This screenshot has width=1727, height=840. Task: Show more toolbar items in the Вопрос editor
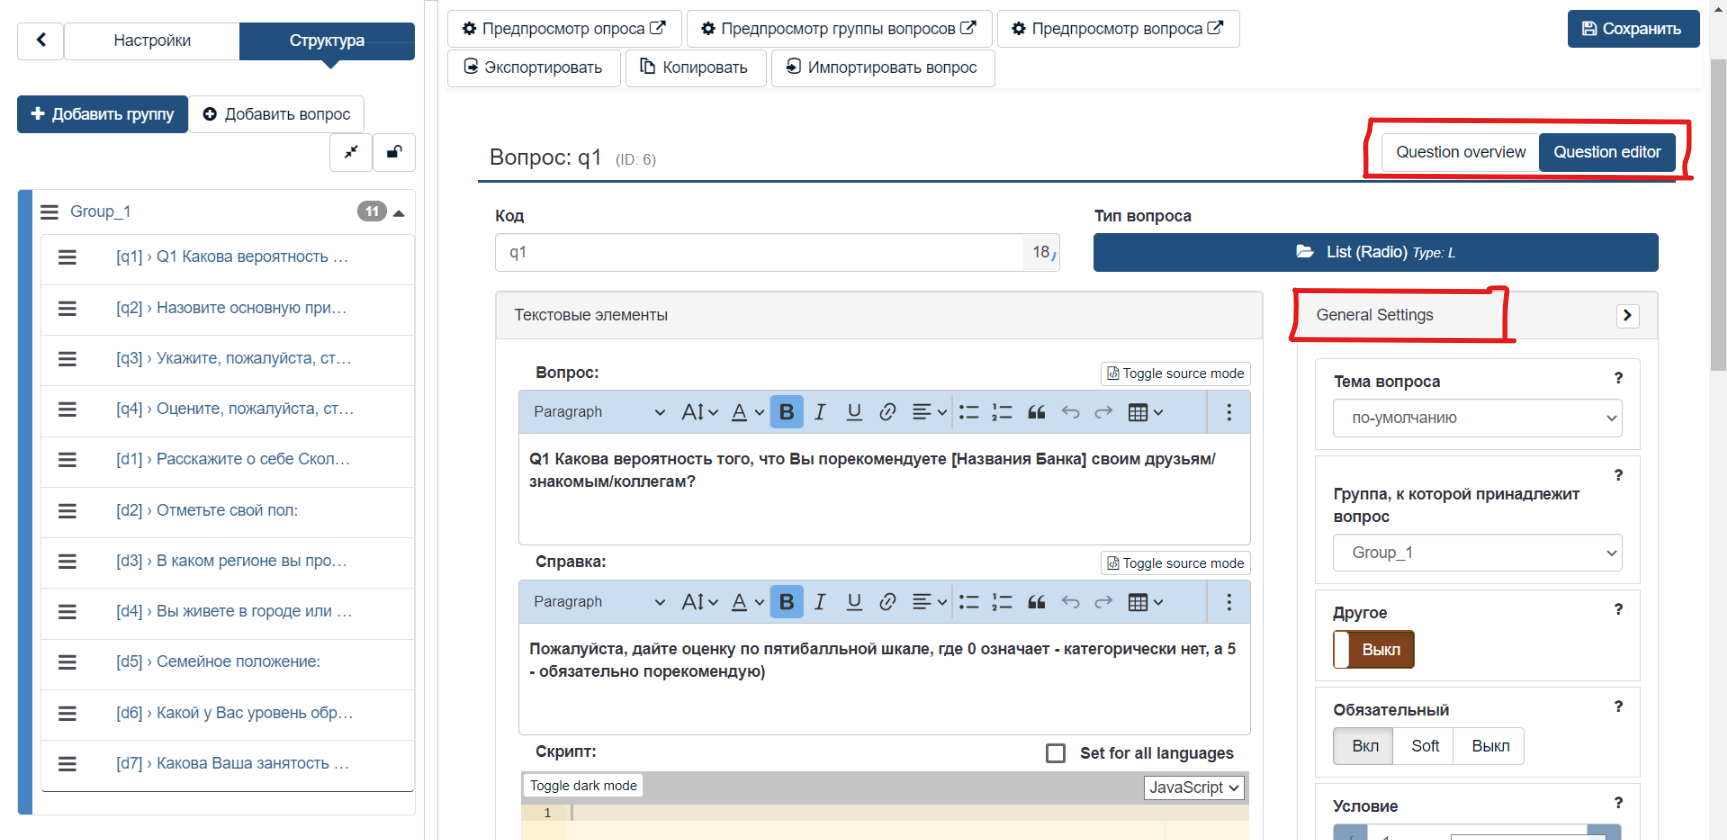(x=1229, y=412)
